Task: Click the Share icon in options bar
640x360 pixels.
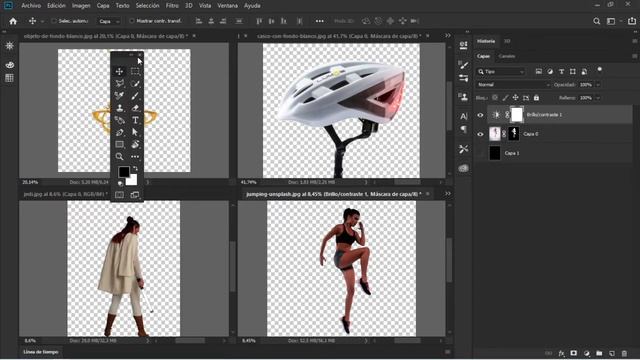Action: [x=632, y=21]
